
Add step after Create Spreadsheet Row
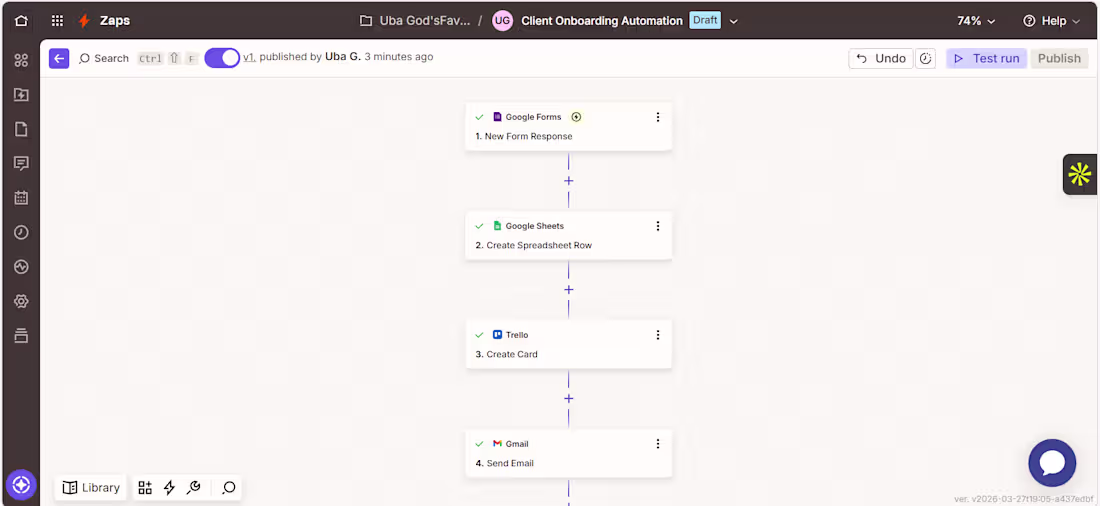(x=568, y=290)
